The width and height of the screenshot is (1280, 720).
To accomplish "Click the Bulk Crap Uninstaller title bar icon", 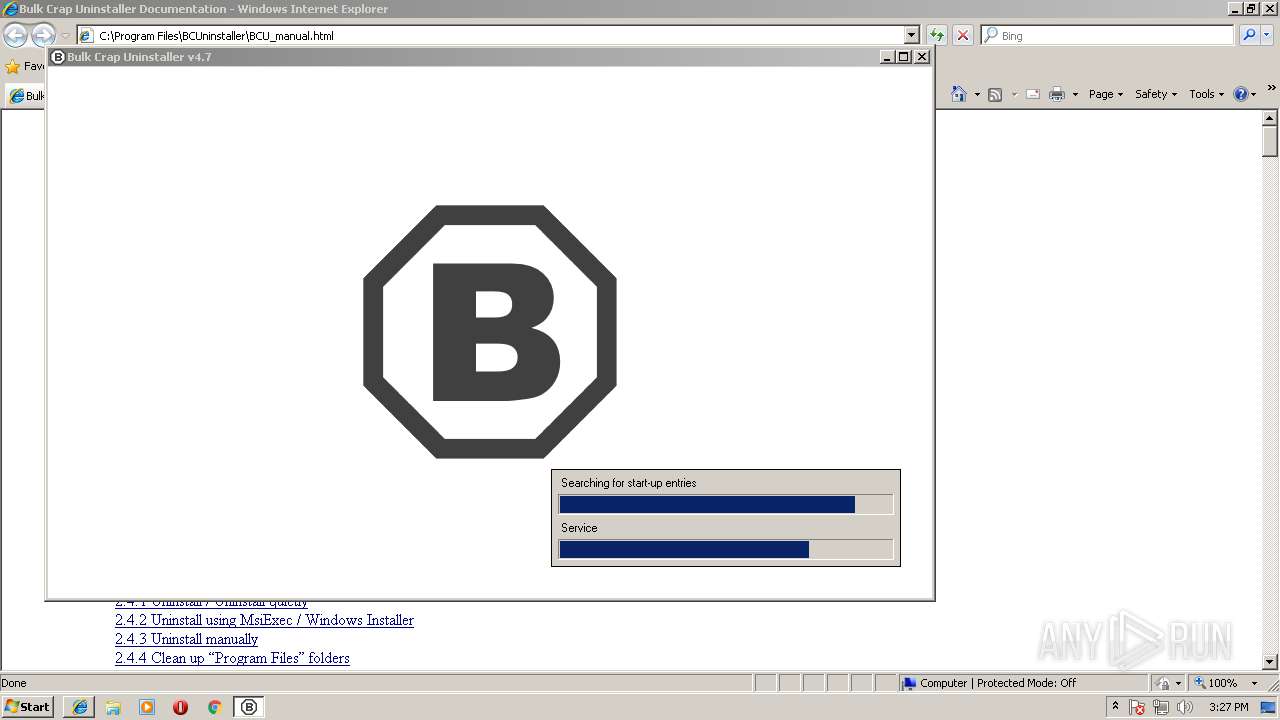I will click(x=58, y=57).
